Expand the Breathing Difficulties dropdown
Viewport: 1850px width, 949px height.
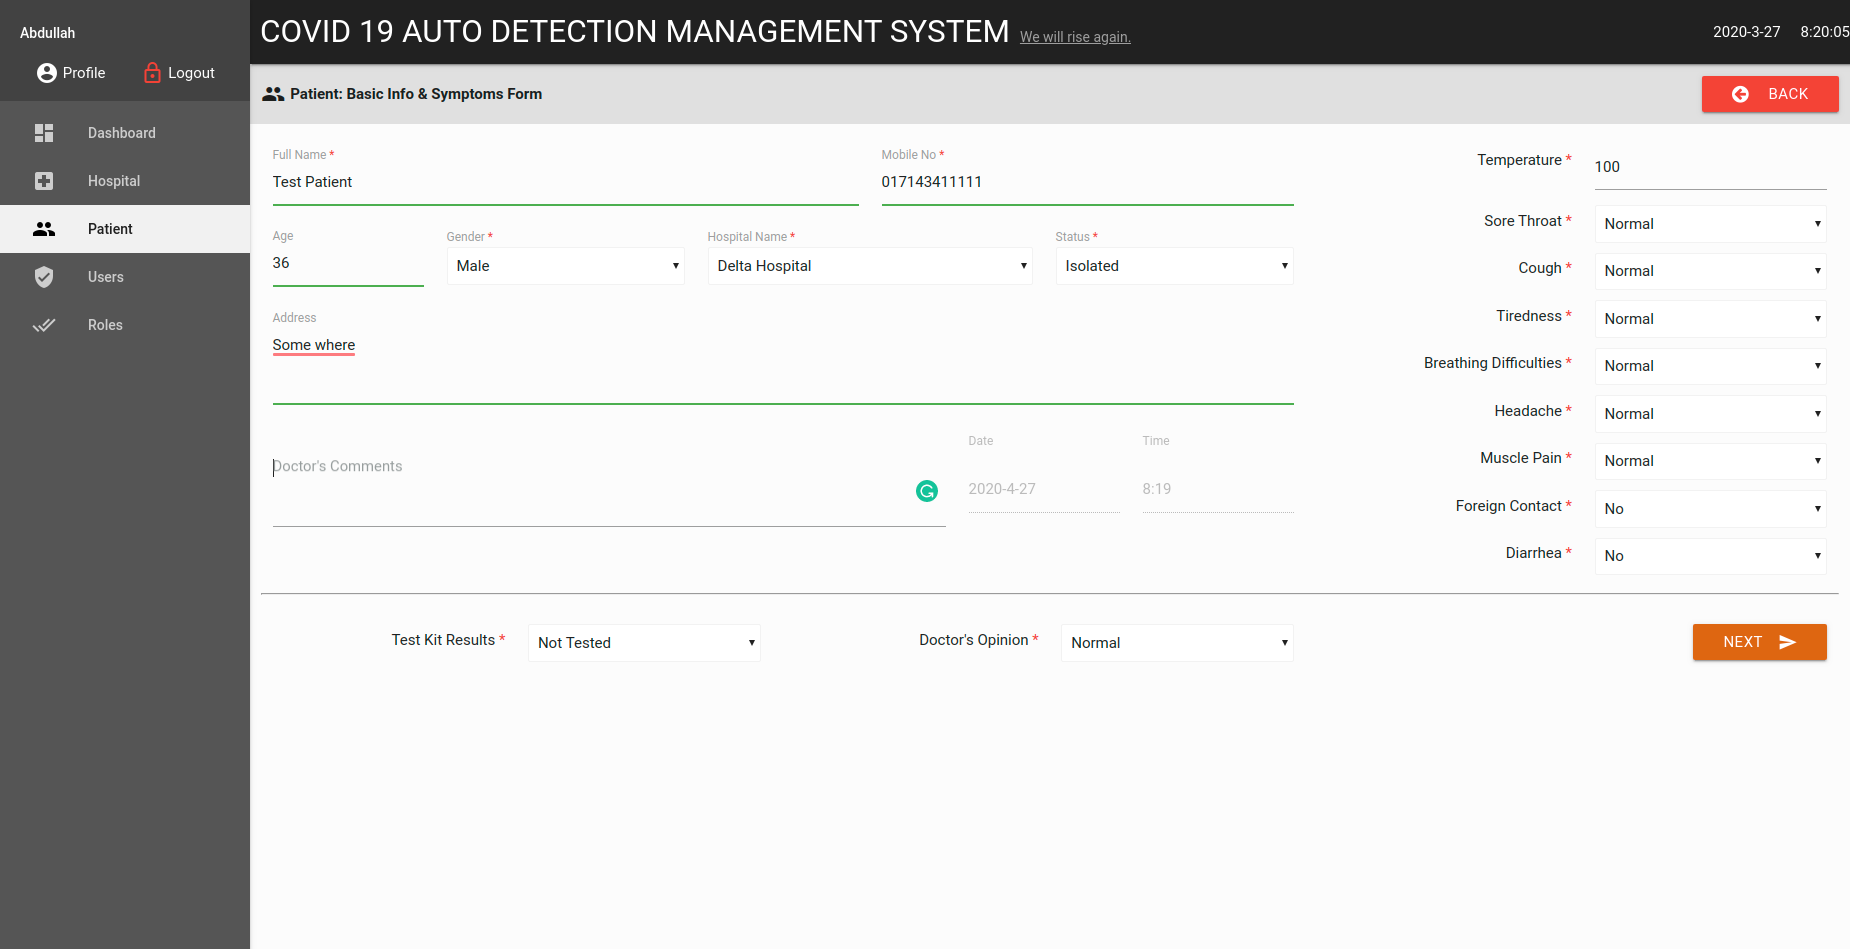coord(1710,366)
